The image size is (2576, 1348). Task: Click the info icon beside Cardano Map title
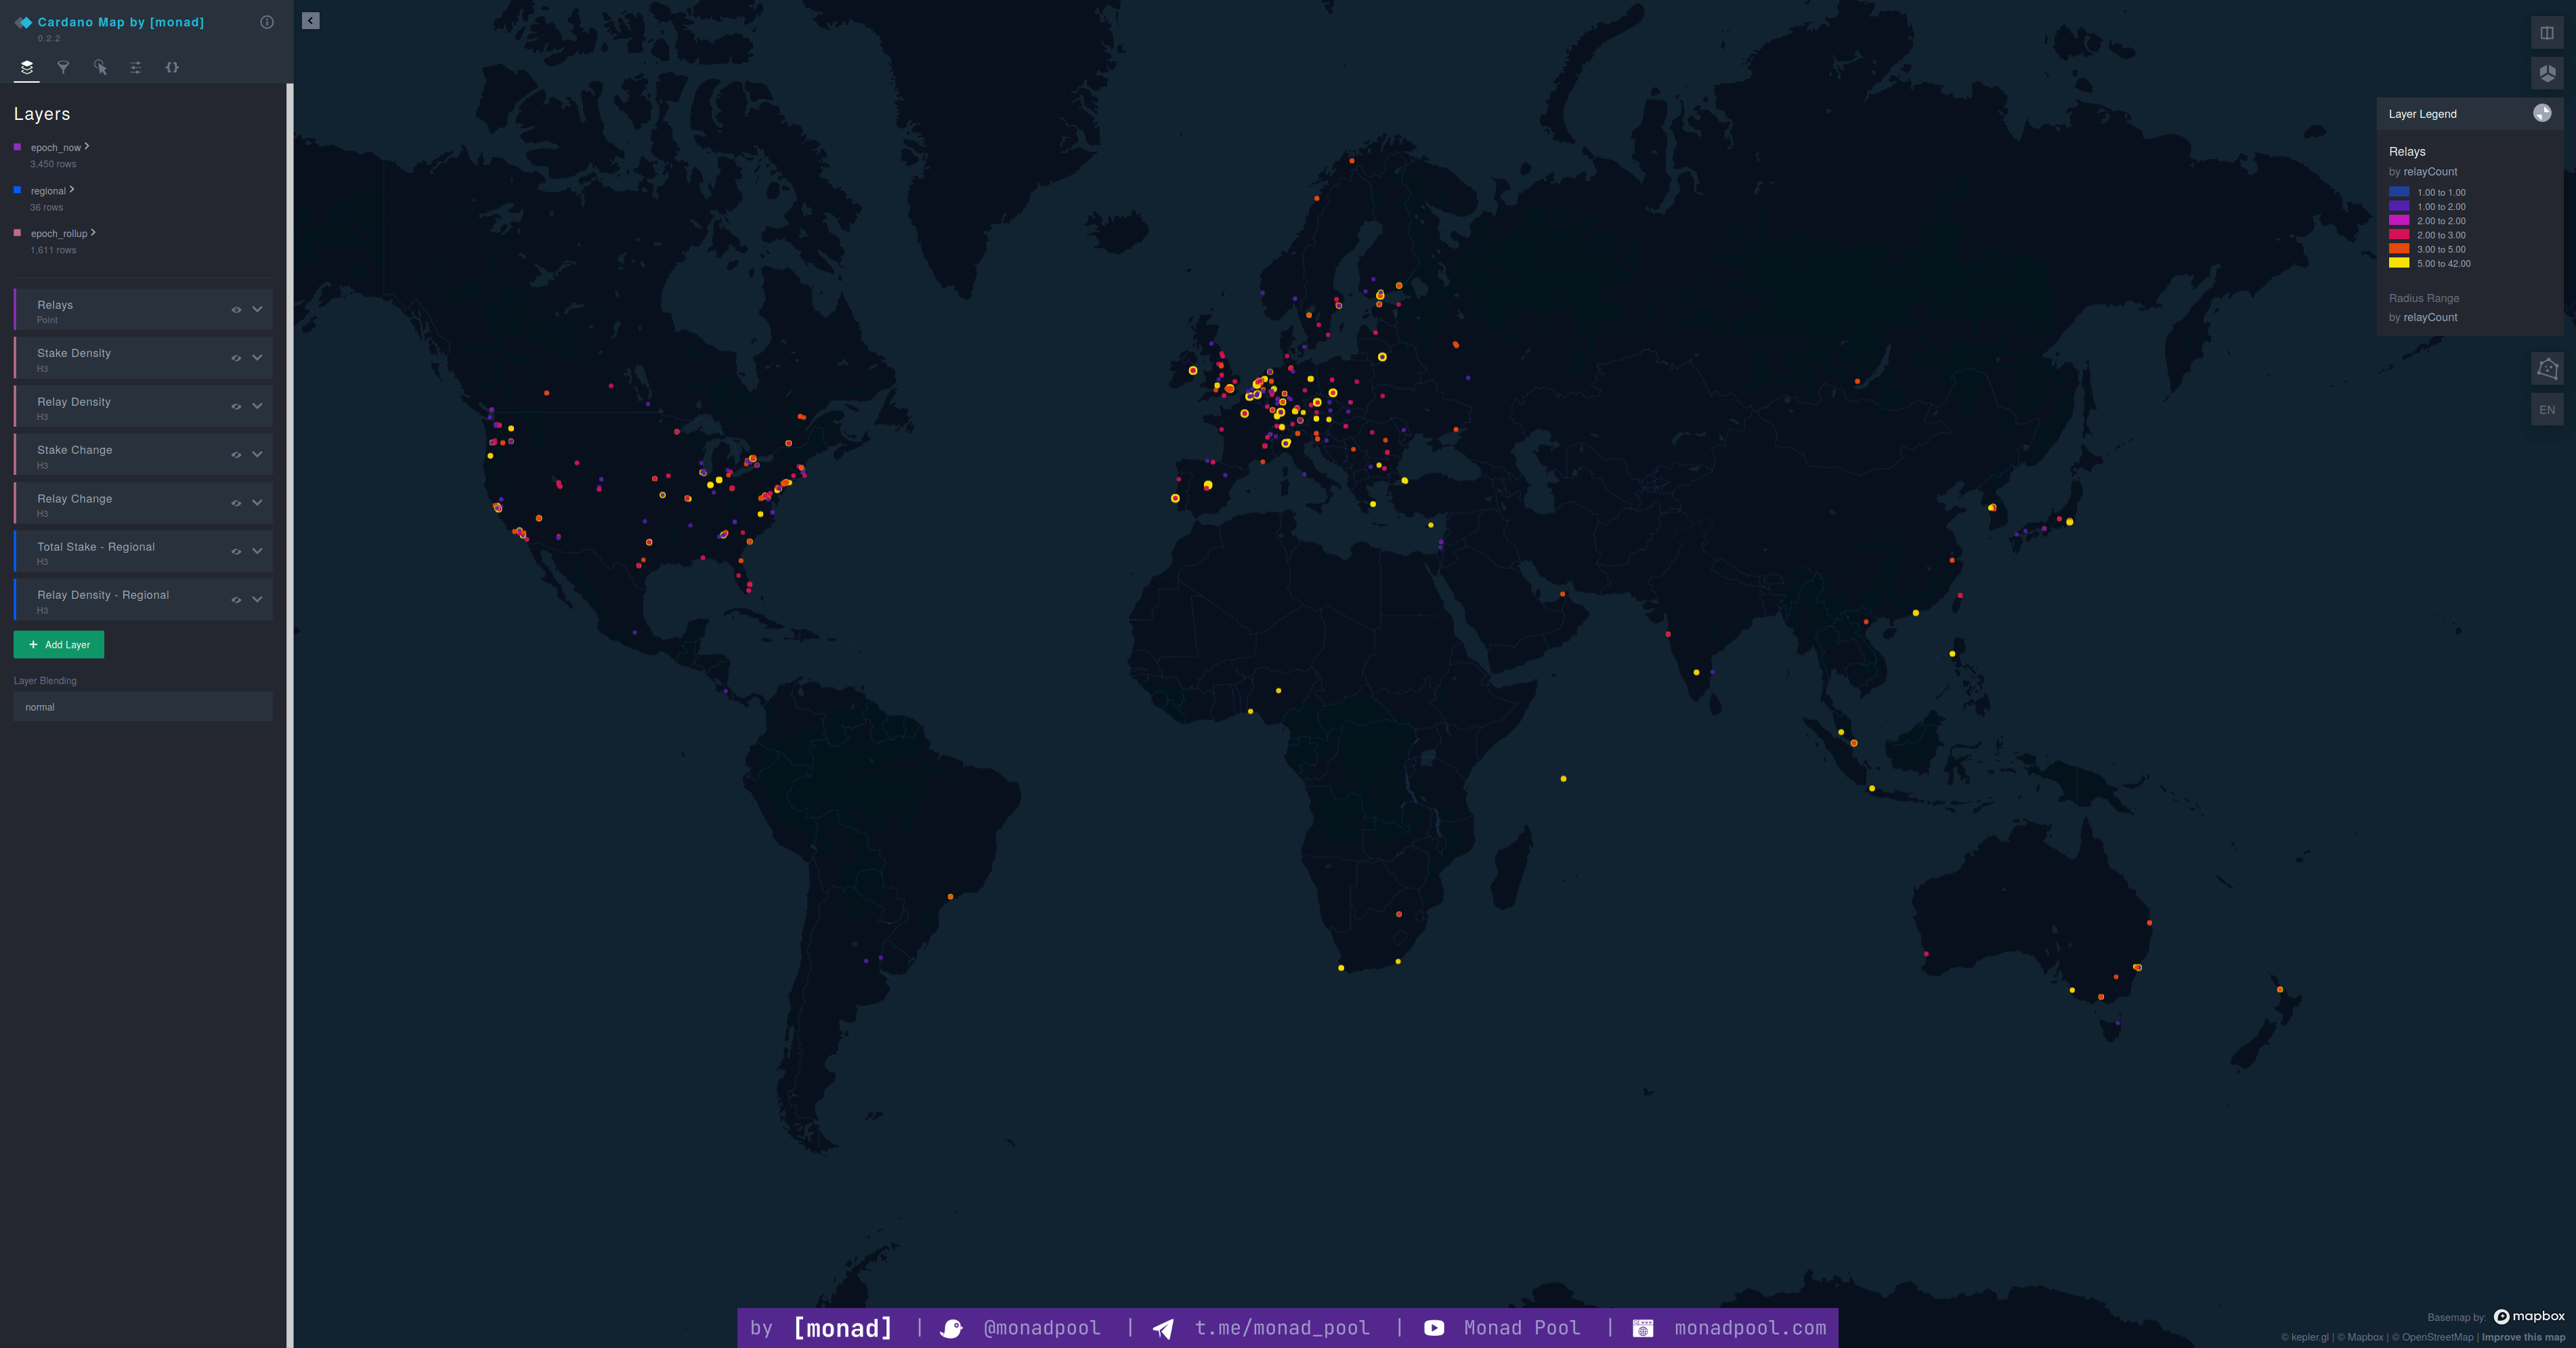tap(267, 22)
